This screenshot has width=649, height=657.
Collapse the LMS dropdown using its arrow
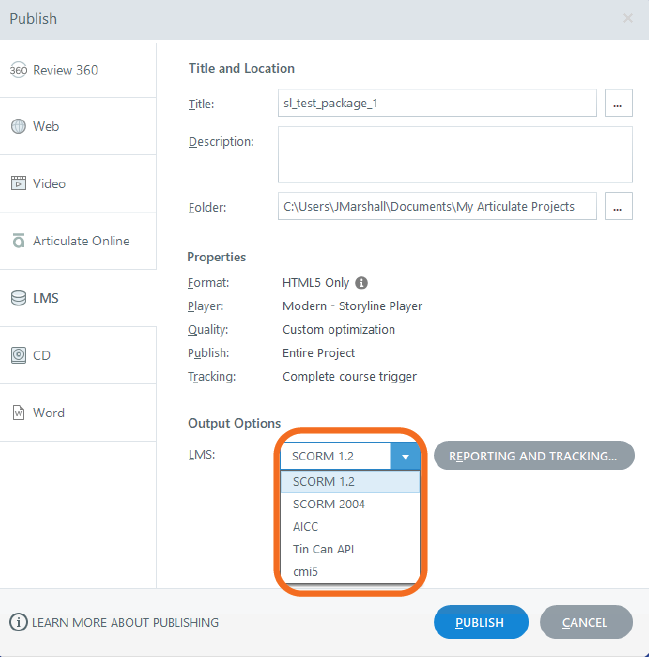point(405,456)
